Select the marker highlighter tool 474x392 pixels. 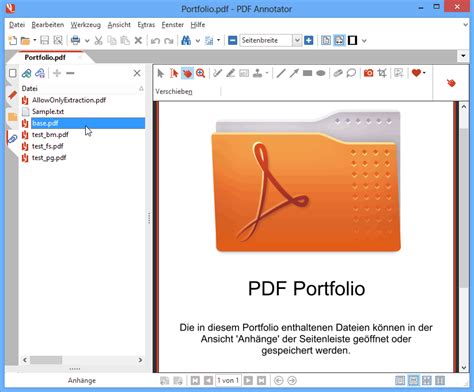pyautogui.click(x=231, y=73)
